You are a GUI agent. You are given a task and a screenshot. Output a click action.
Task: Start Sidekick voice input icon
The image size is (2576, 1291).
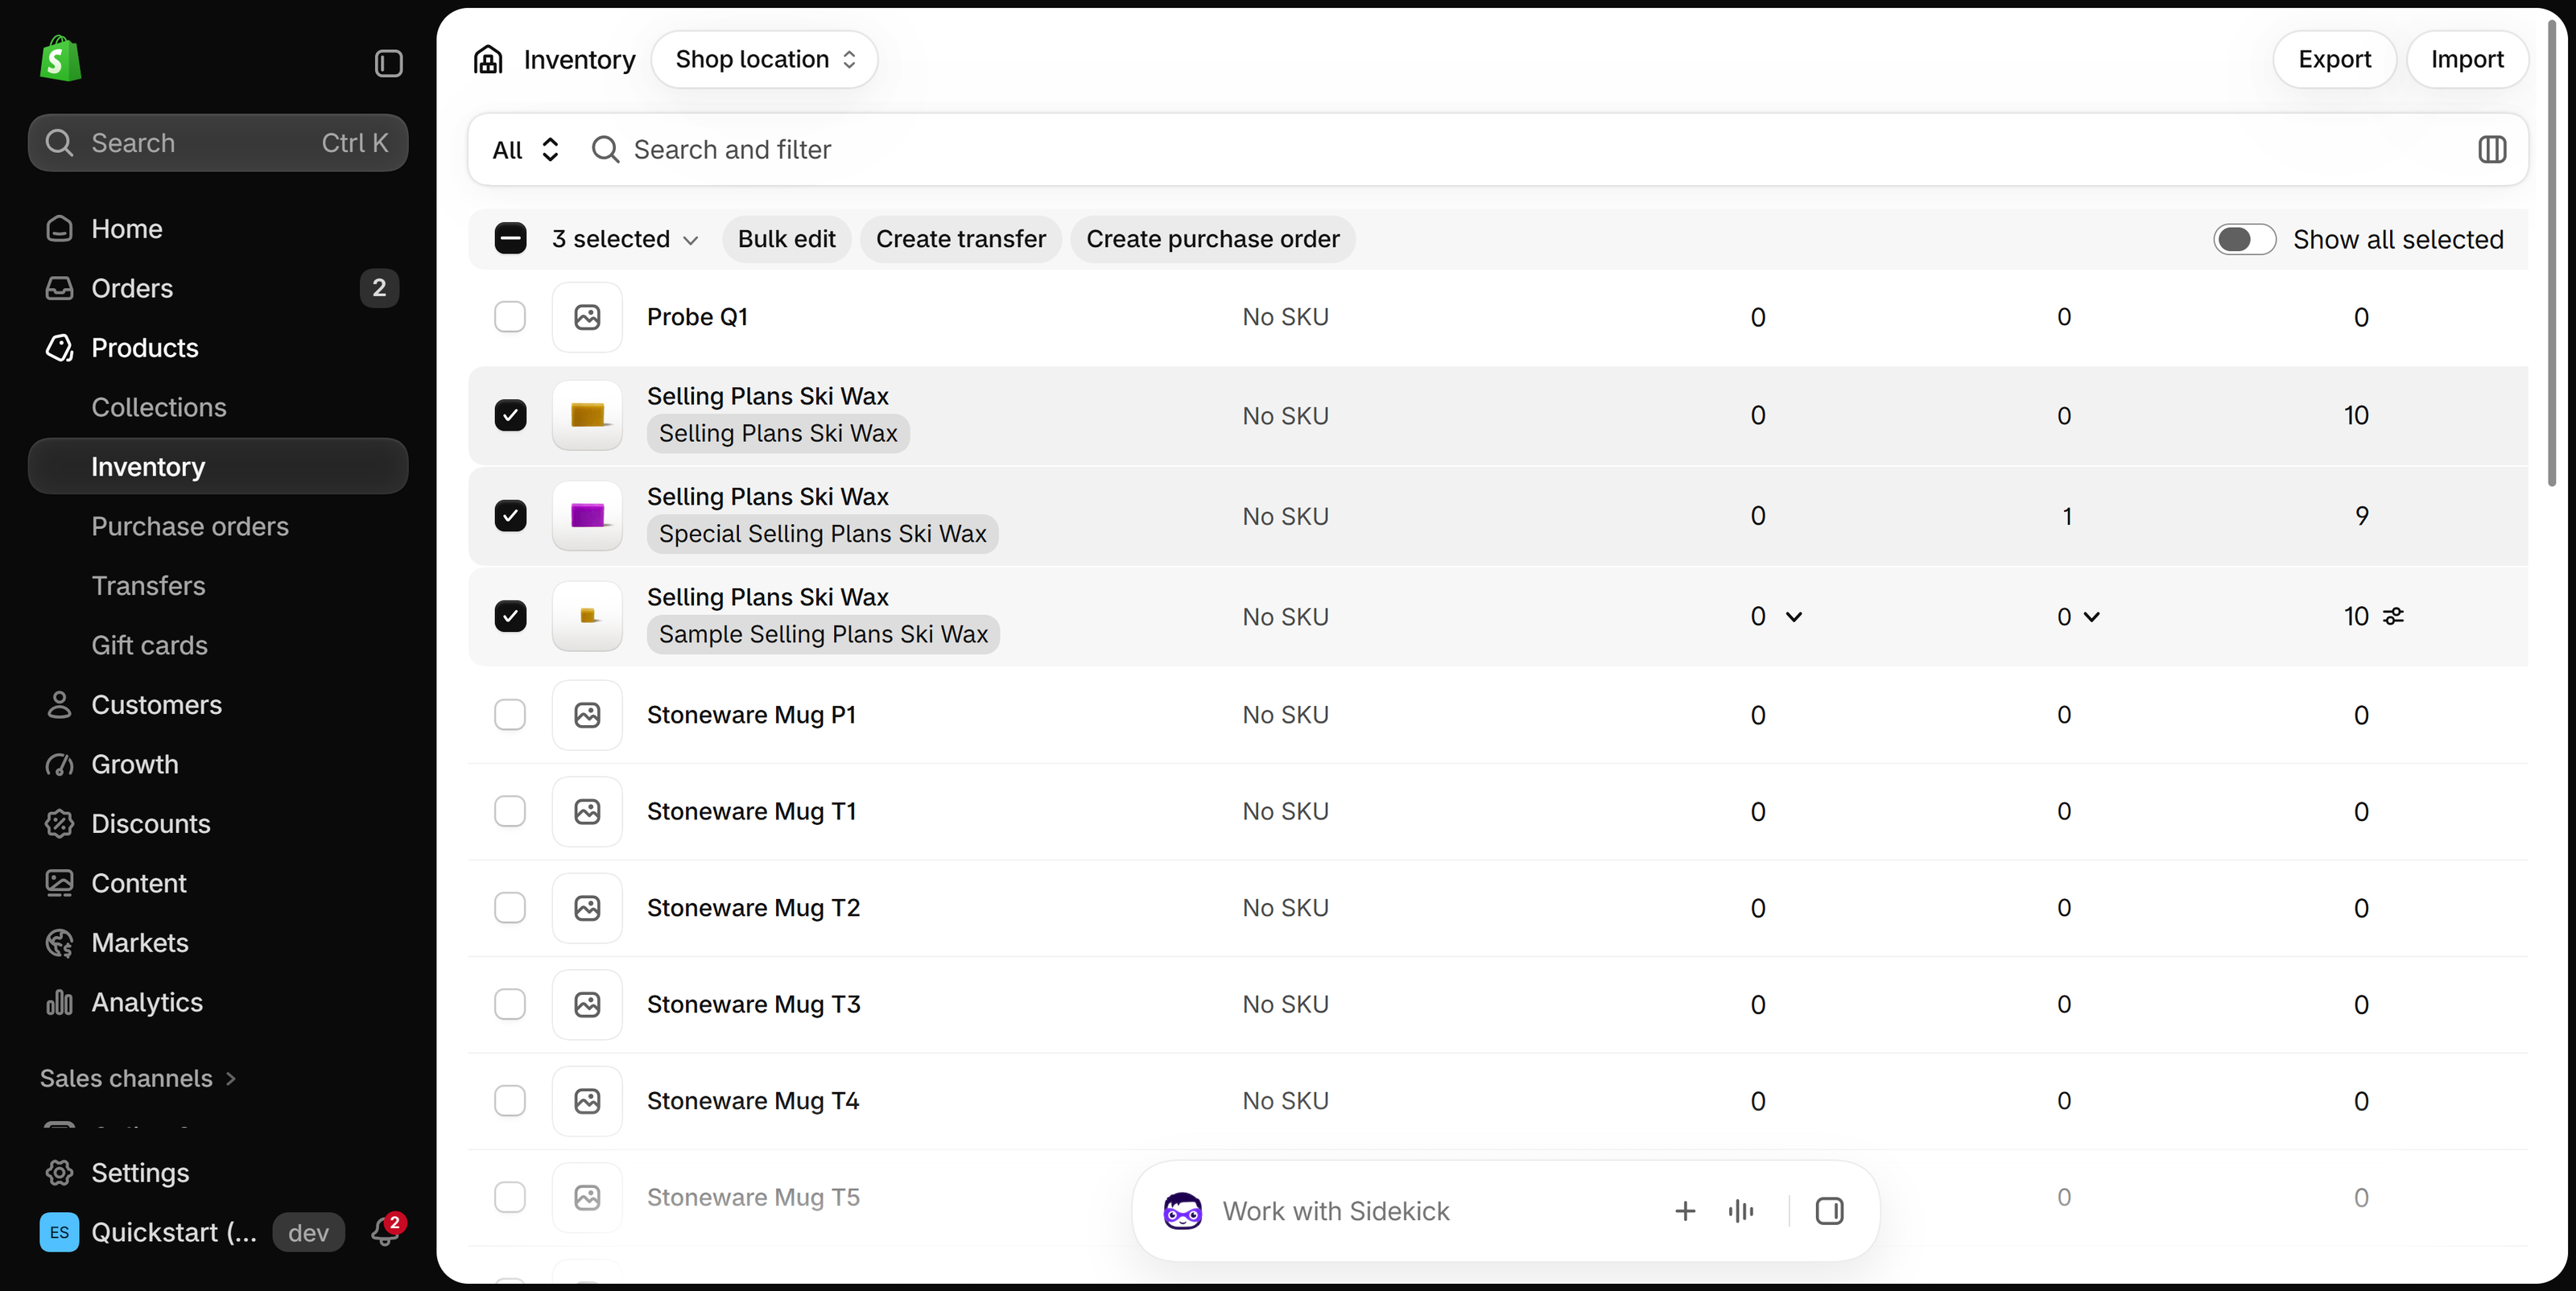click(1741, 1211)
